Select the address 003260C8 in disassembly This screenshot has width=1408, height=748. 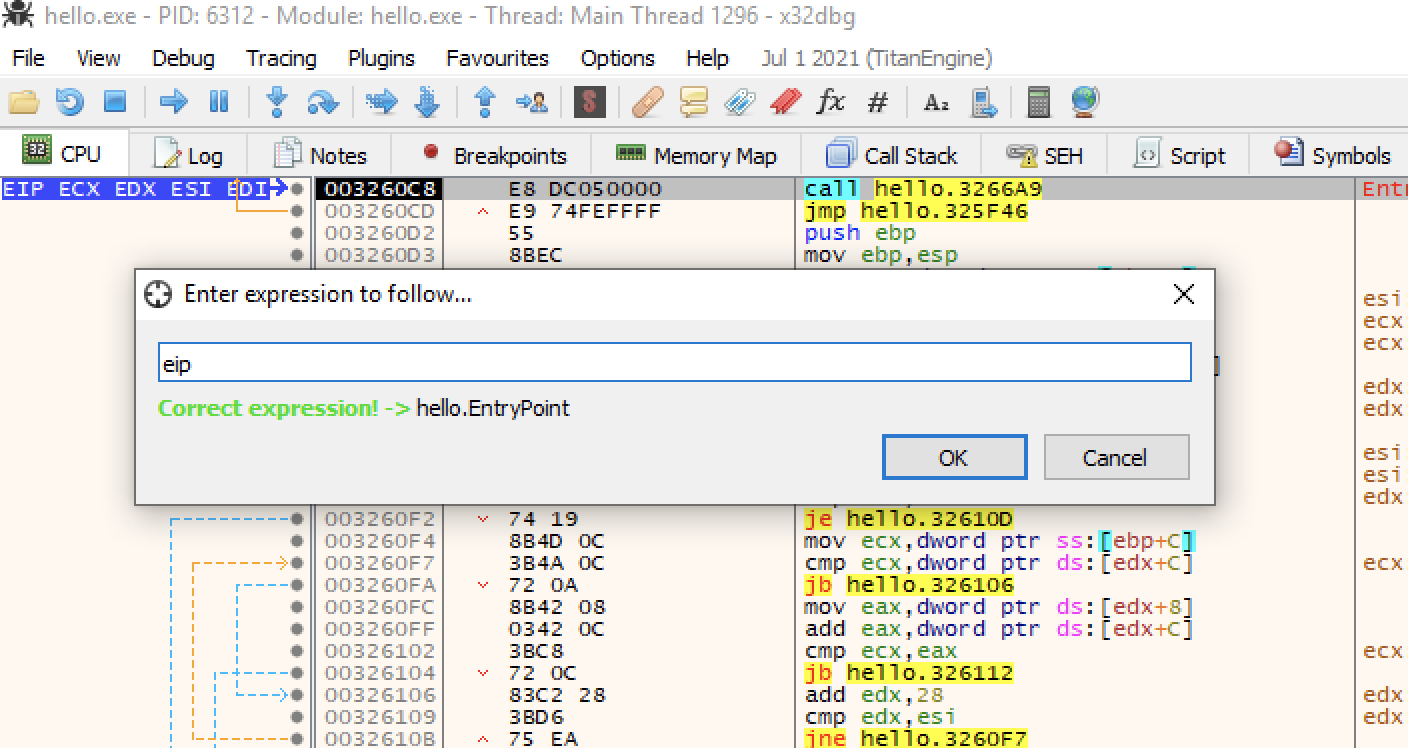pyautogui.click(x=381, y=189)
